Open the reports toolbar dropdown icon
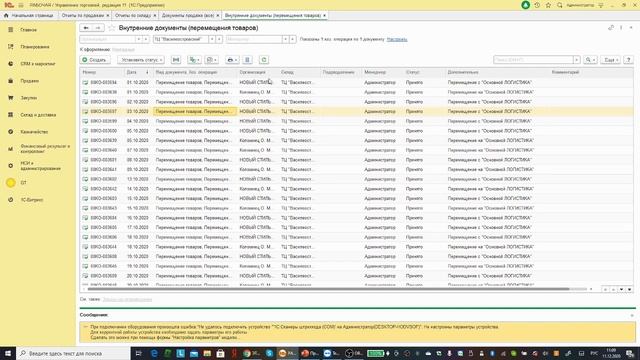This screenshot has width=640, height=360. coord(211,60)
